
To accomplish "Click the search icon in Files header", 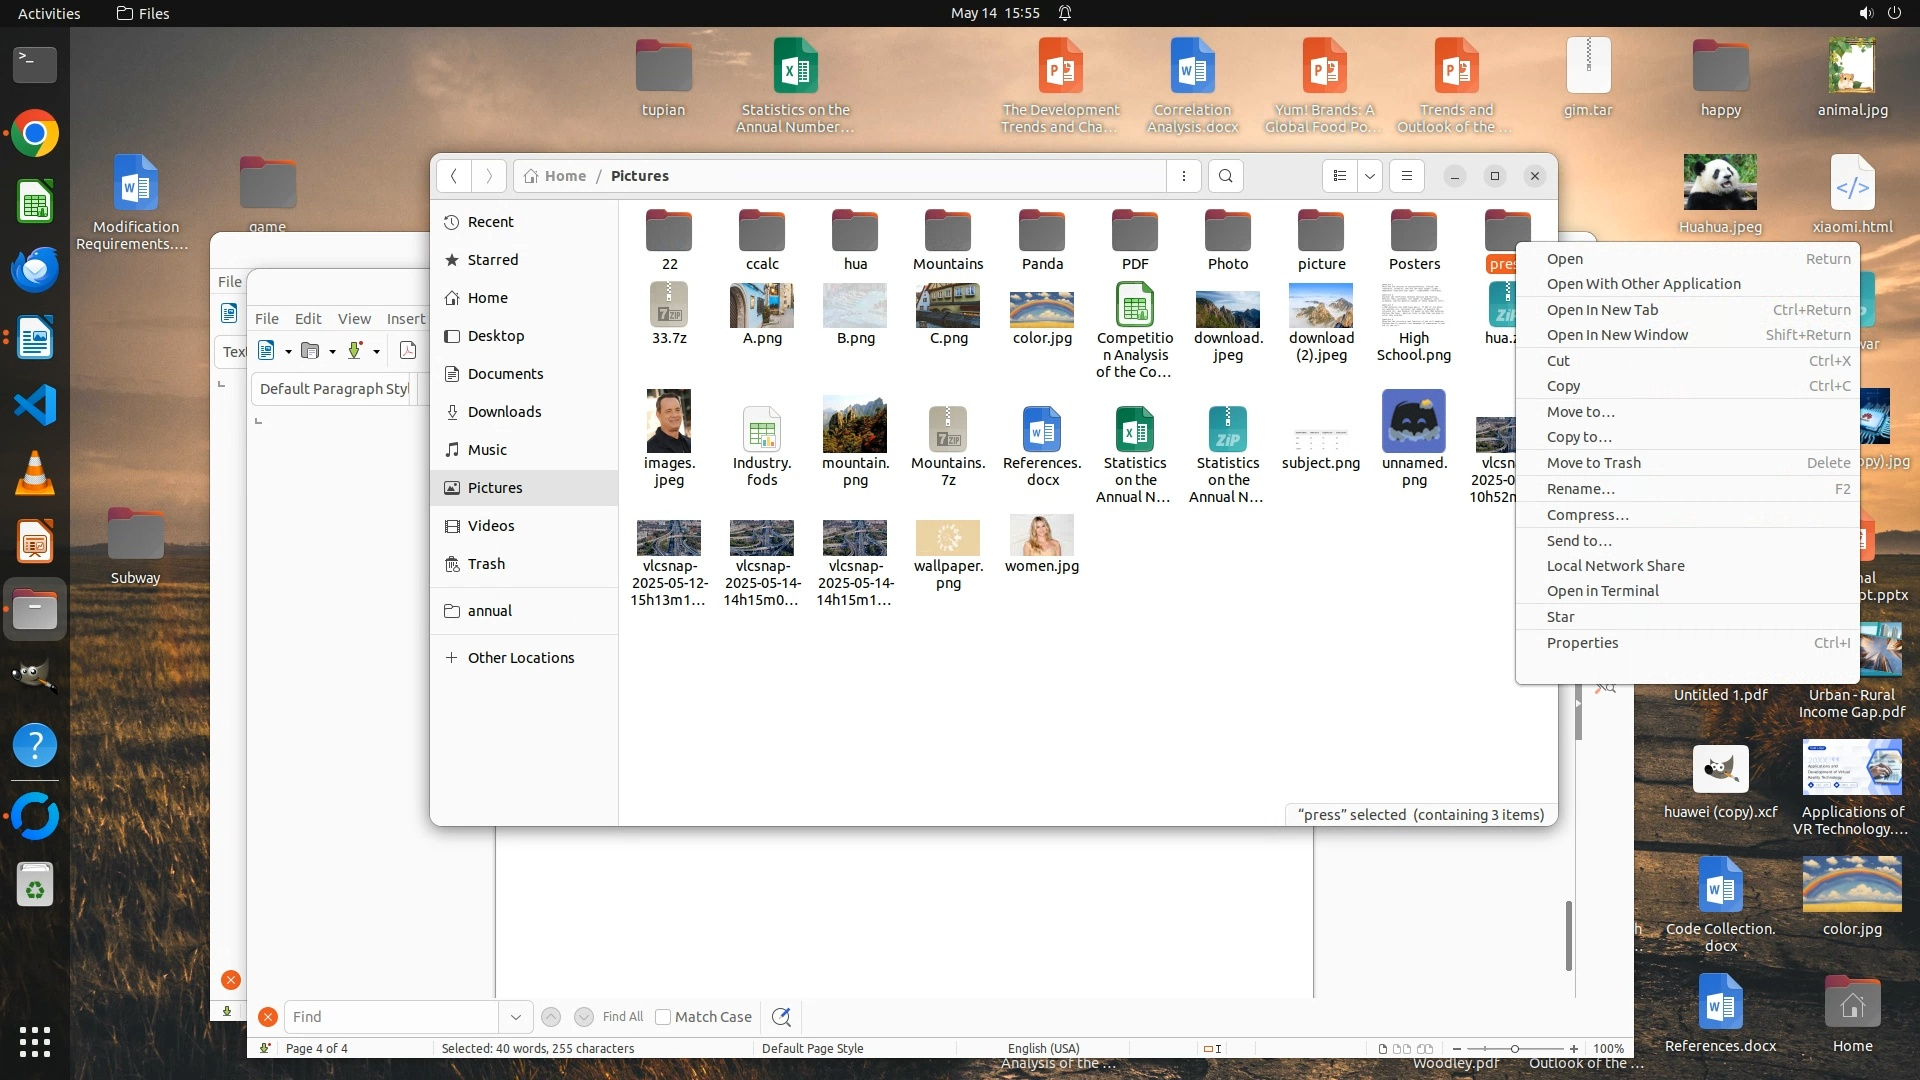I will pos(1225,176).
